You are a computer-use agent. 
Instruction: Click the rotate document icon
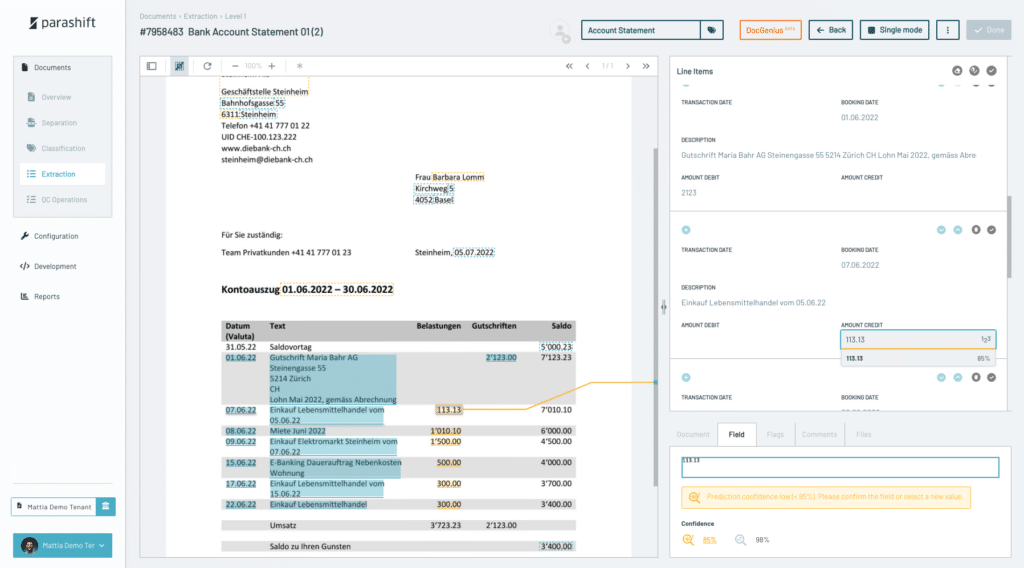(x=207, y=66)
